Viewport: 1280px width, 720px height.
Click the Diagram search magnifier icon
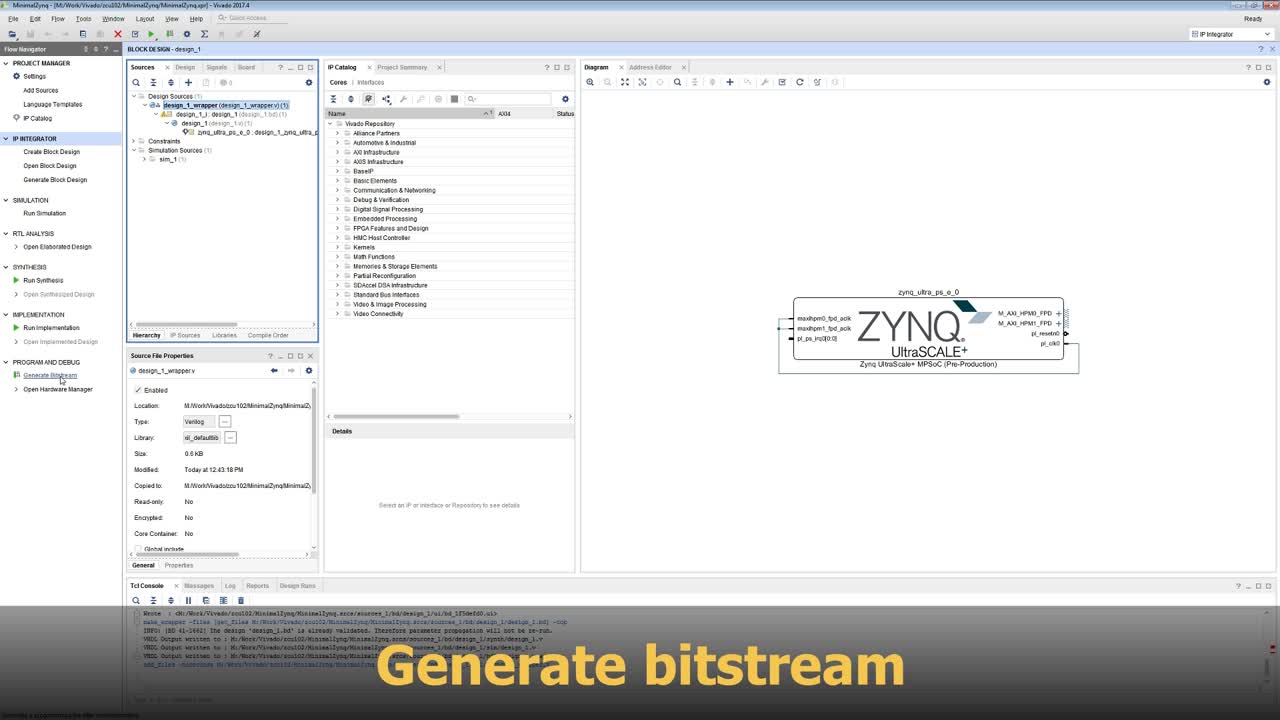click(x=677, y=82)
